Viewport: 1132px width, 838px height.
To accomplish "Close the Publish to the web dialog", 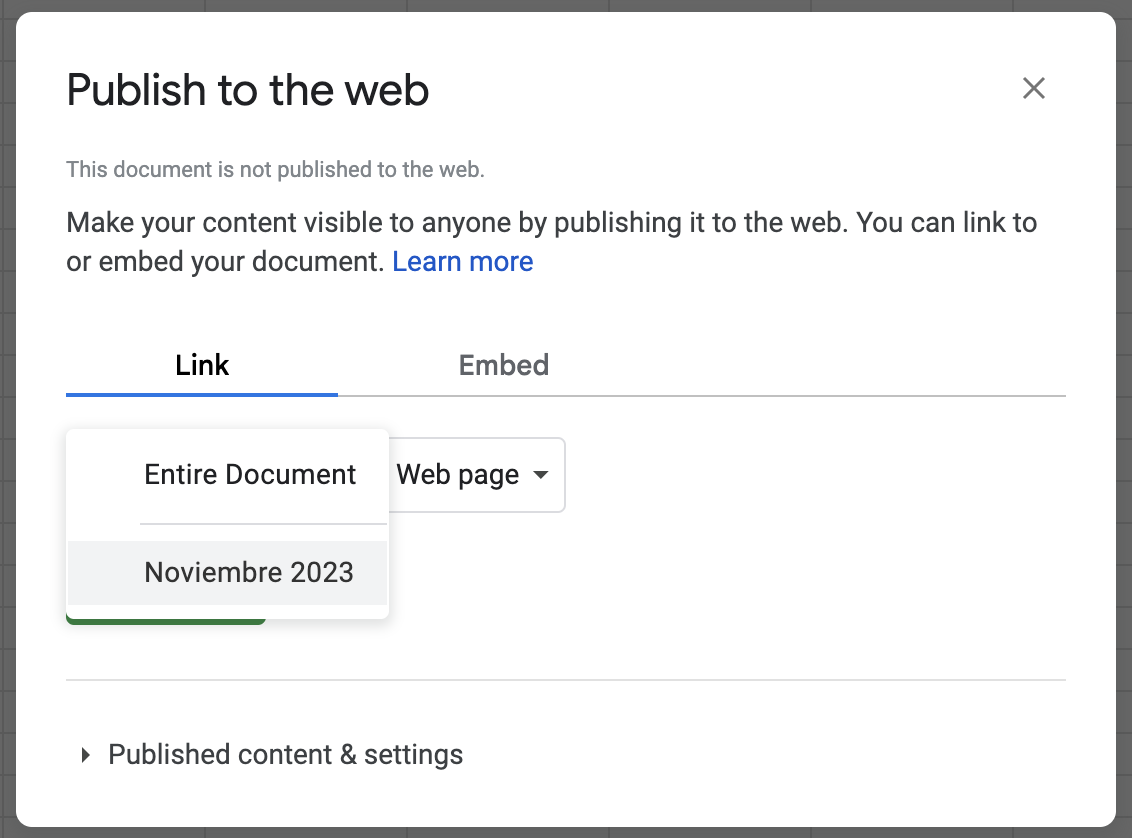I will pyautogui.click(x=1033, y=88).
